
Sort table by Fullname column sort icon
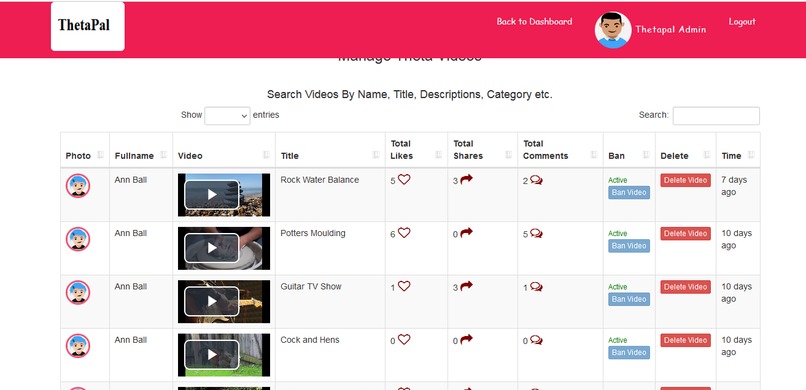point(163,155)
